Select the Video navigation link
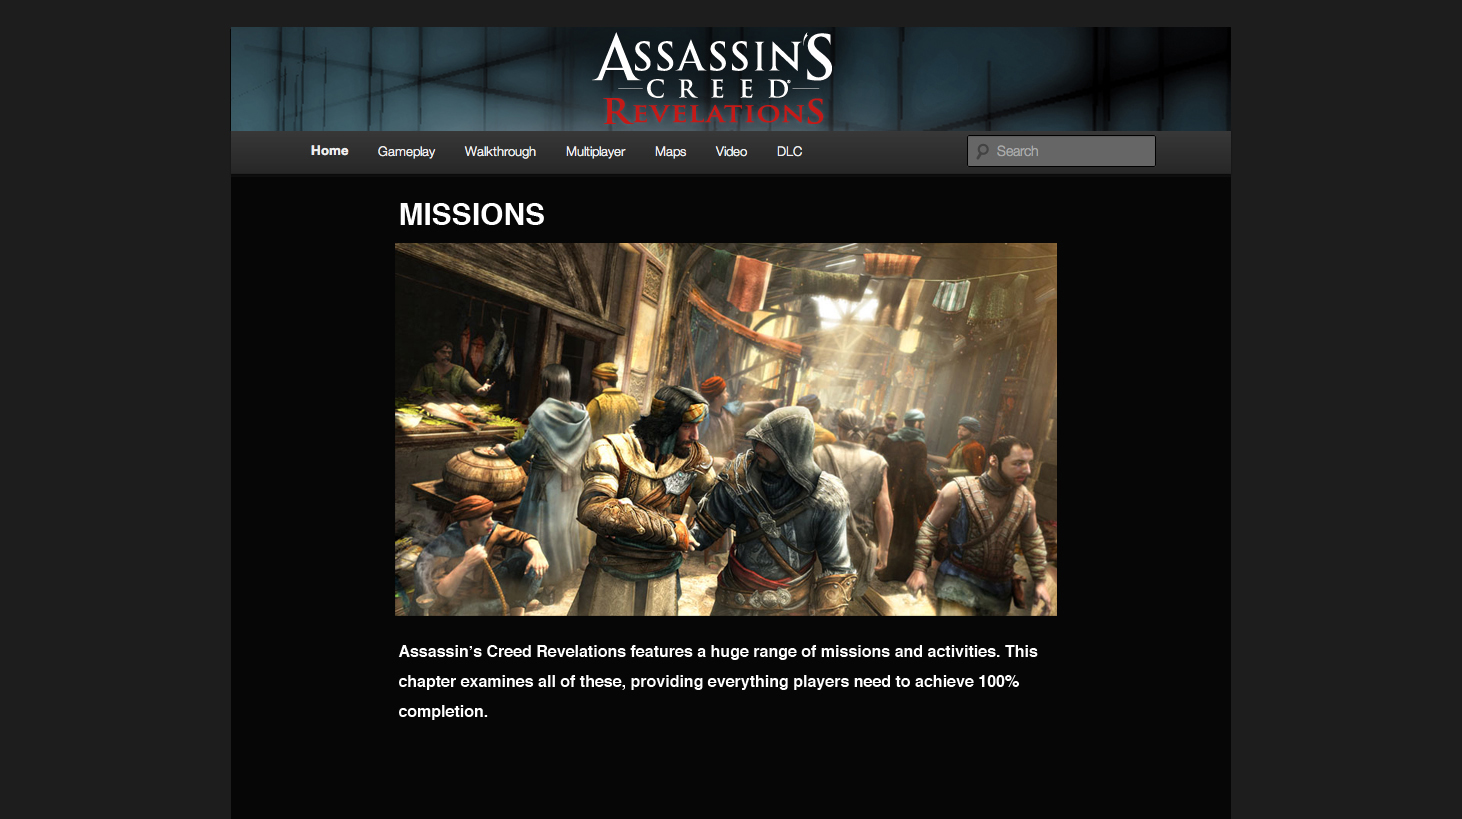This screenshot has width=1462, height=819. pyautogui.click(x=731, y=151)
